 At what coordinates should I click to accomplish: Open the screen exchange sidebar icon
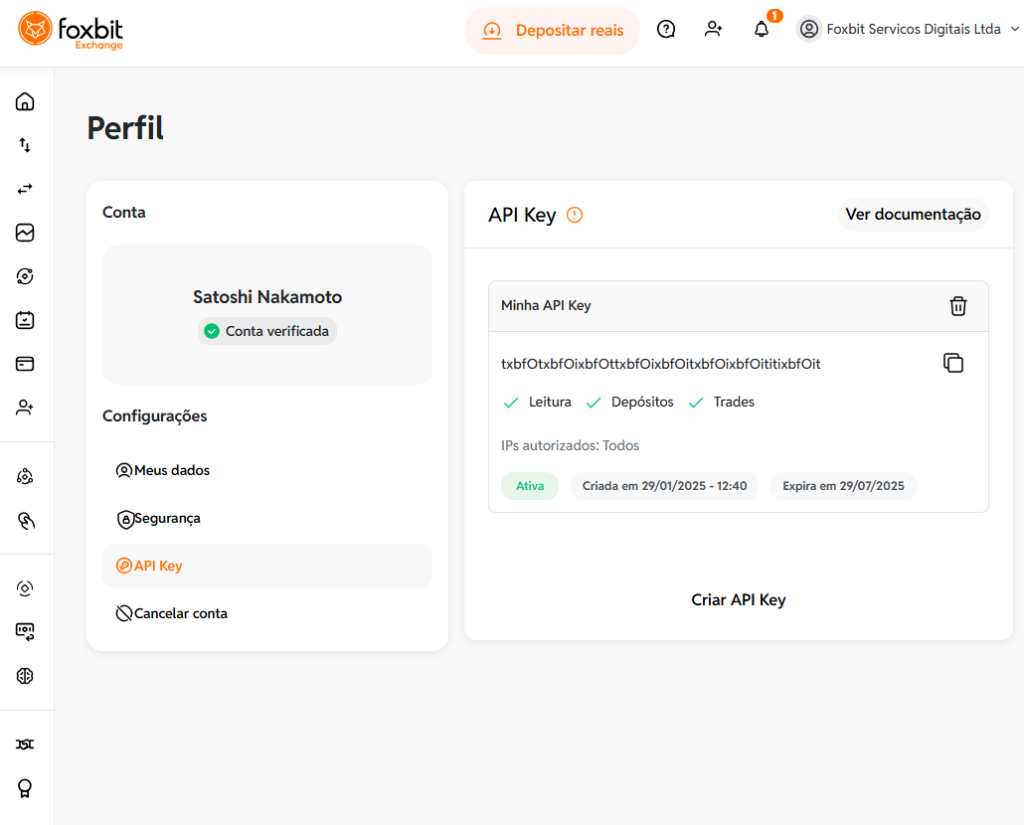click(x=25, y=632)
